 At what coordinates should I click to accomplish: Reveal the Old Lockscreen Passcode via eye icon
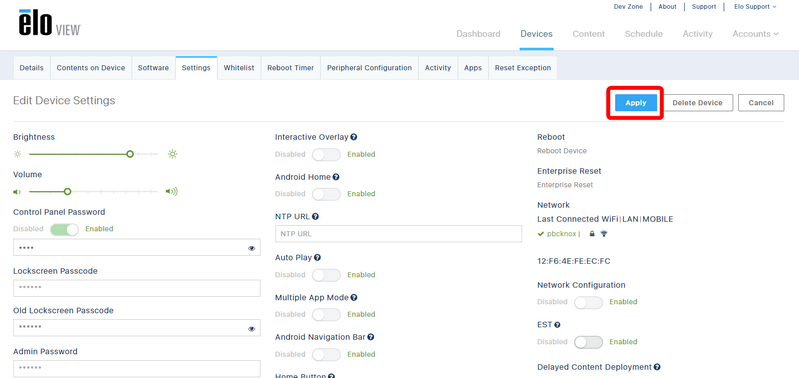(x=251, y=329)
